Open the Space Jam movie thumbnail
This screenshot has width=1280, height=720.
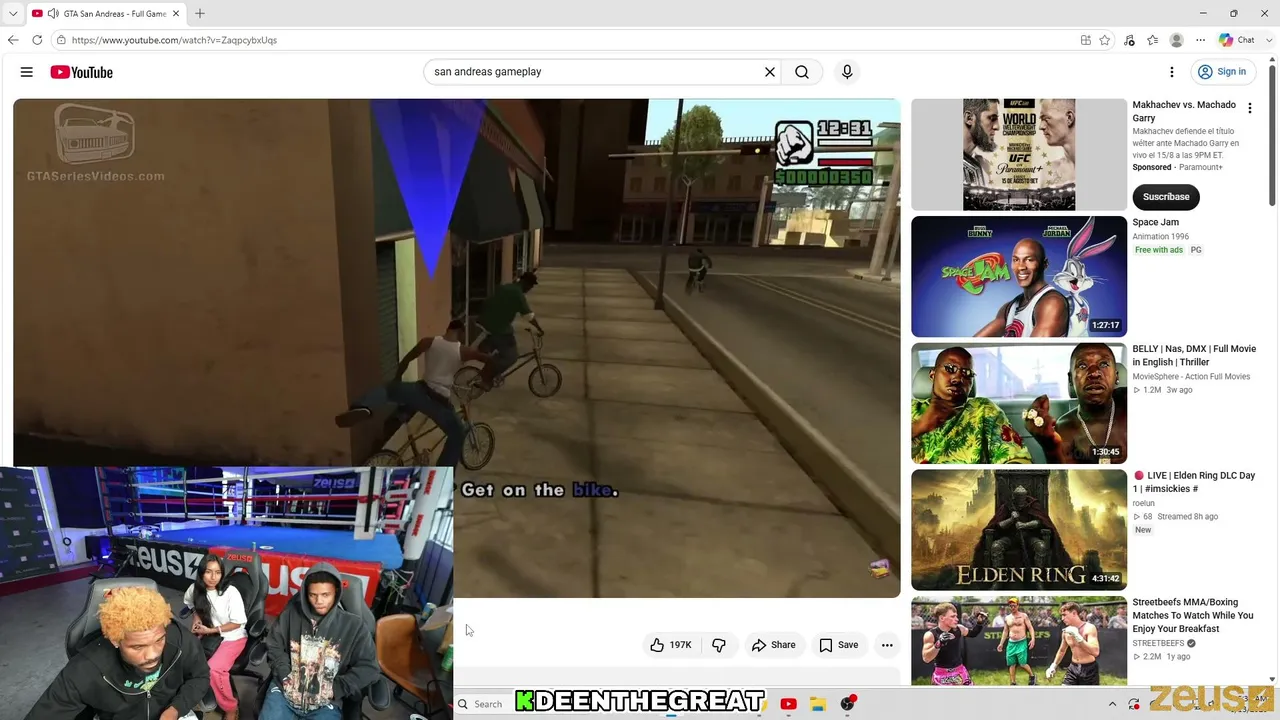click(1019, 277)
